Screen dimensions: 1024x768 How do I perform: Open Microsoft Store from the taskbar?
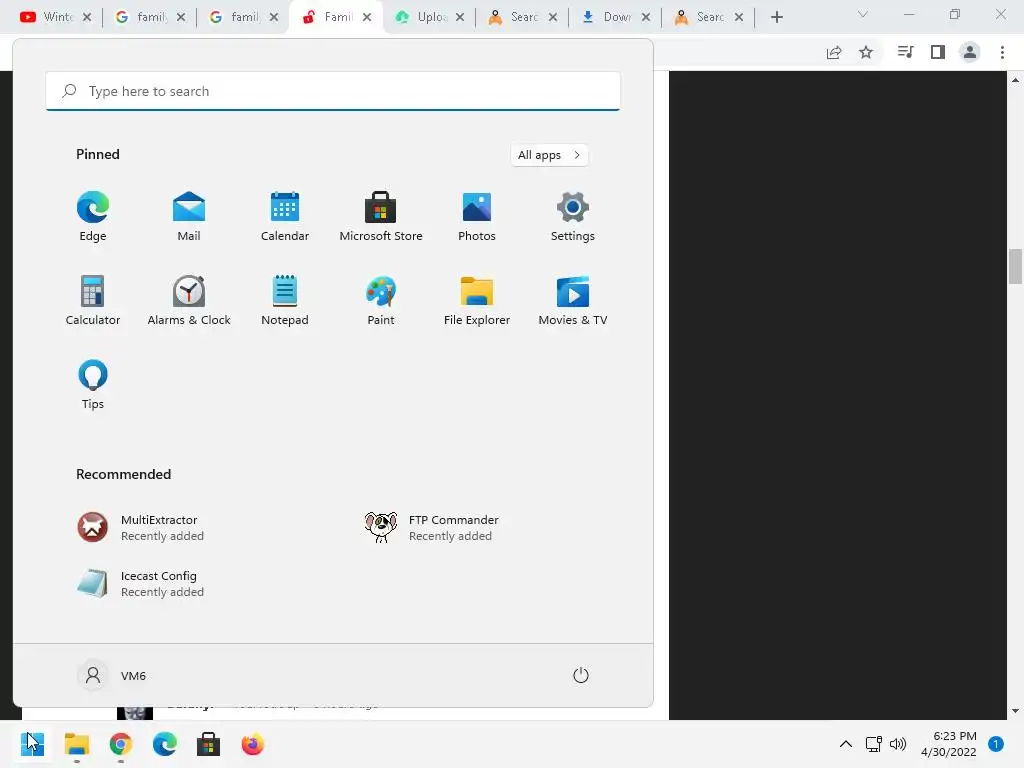tap(208, 744)
